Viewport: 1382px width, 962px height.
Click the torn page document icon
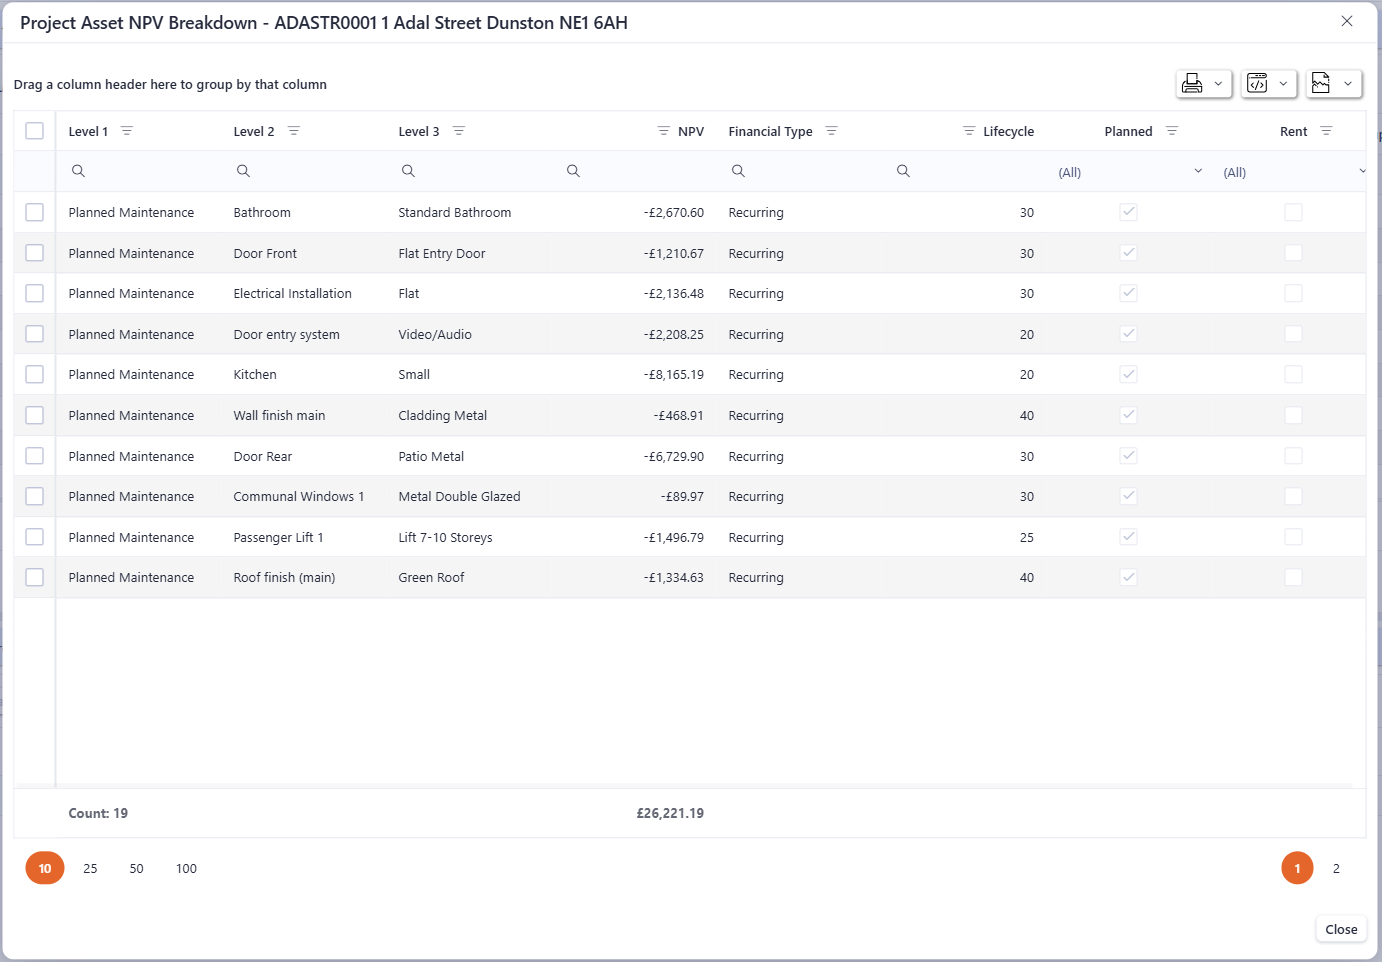pyautogui.click(x=1321, y=84)
